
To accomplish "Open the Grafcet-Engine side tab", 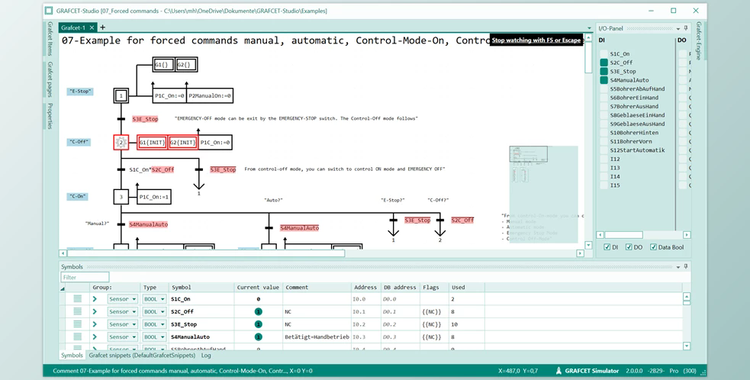I will (x=698, y=41).
